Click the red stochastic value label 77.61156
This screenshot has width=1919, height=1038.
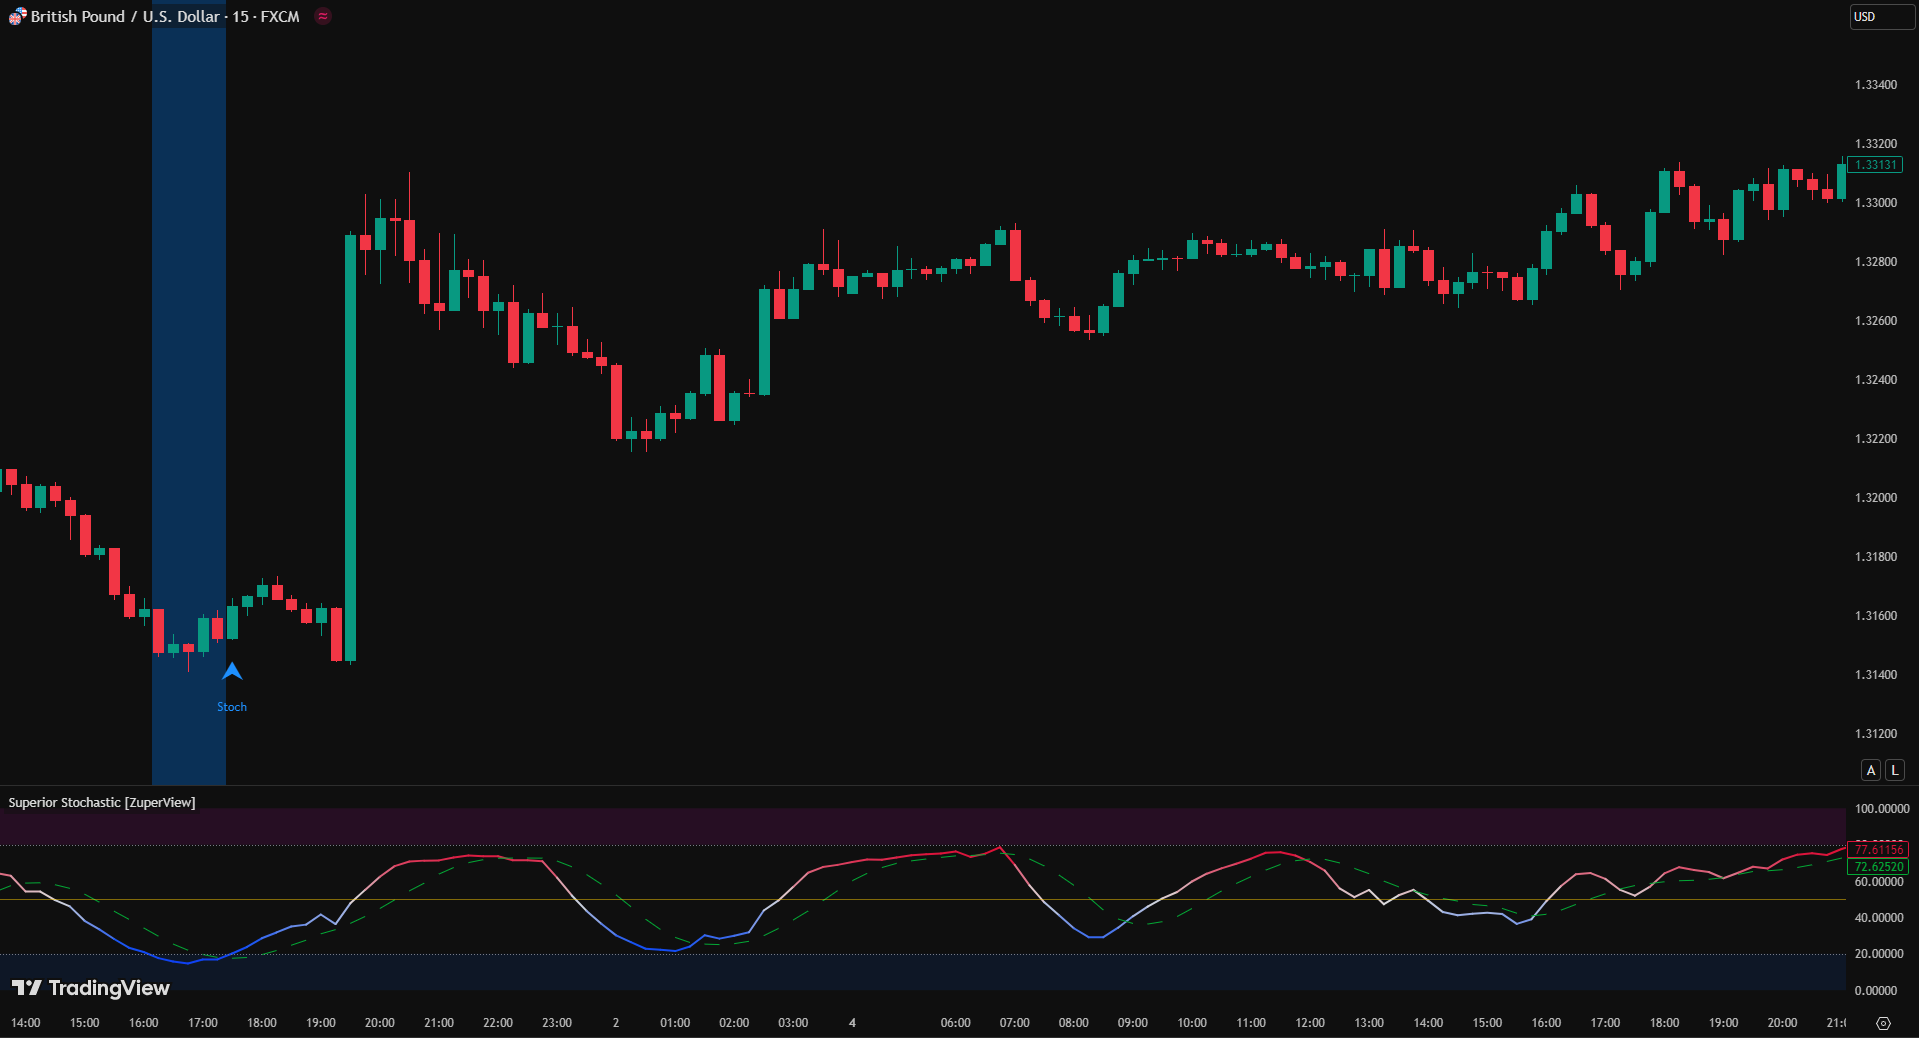pyautogui.click(x=1878, y=850)
